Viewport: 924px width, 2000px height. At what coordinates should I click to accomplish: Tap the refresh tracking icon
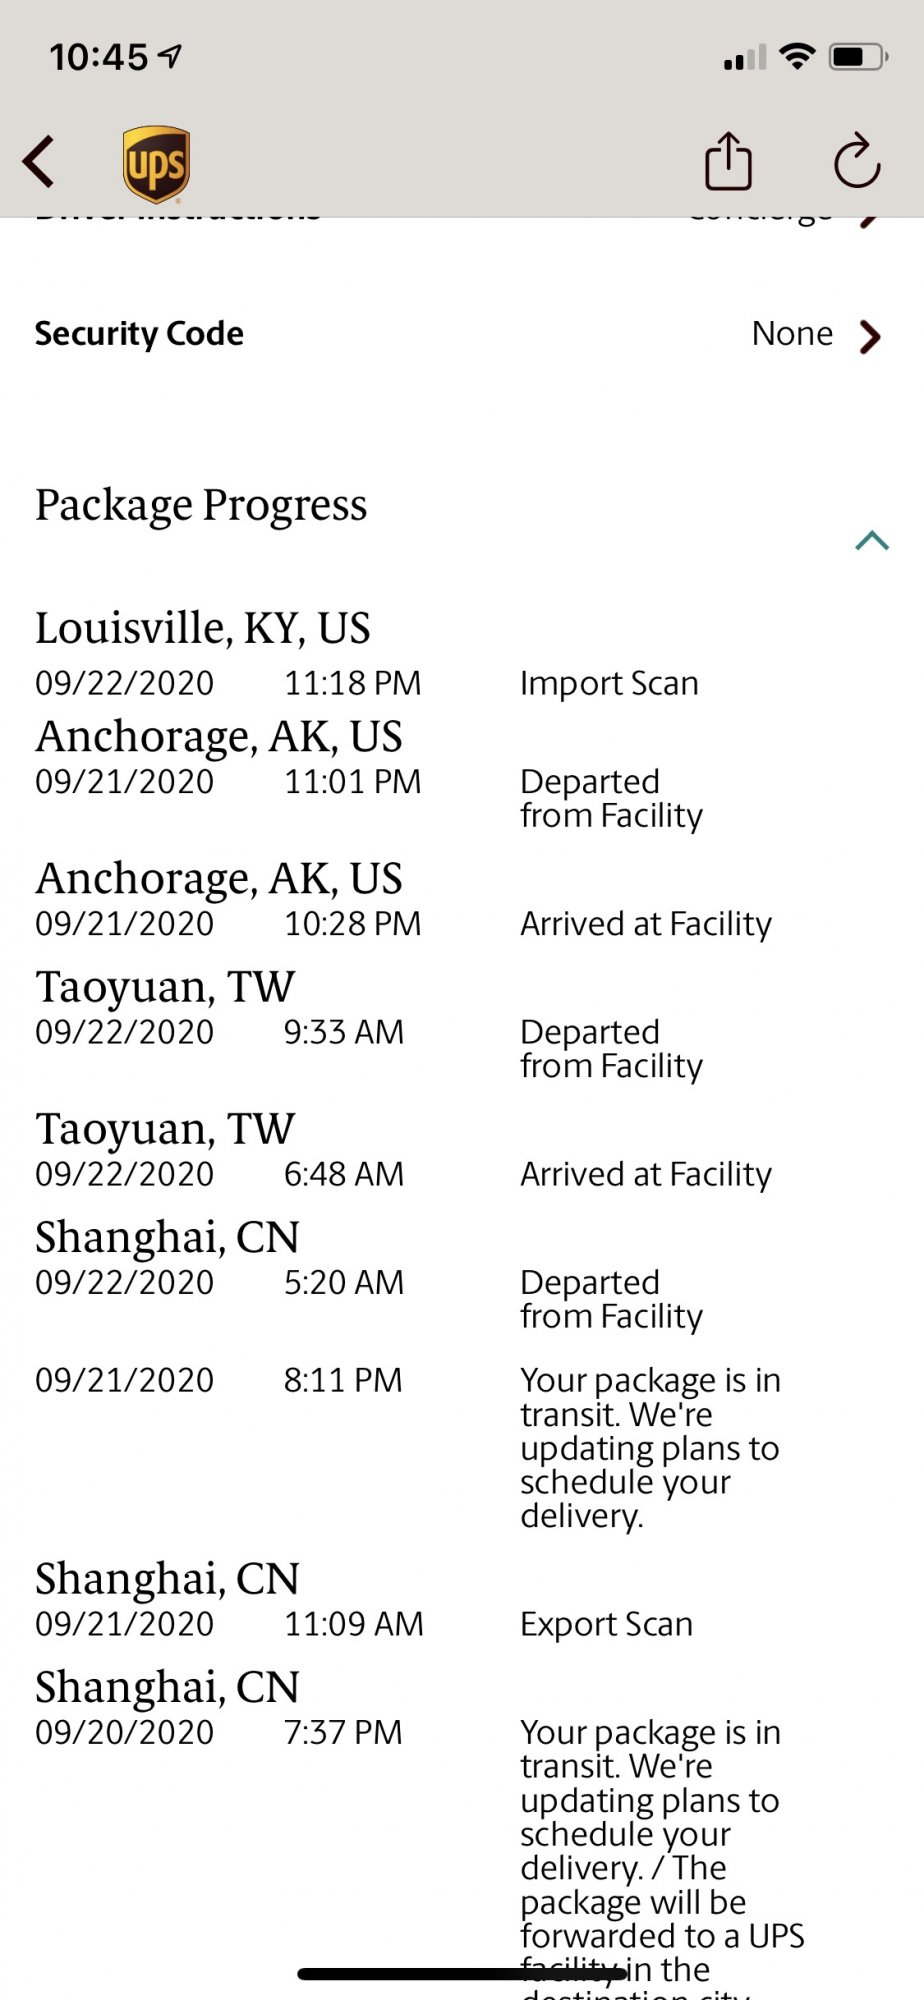tap(857, 160)
